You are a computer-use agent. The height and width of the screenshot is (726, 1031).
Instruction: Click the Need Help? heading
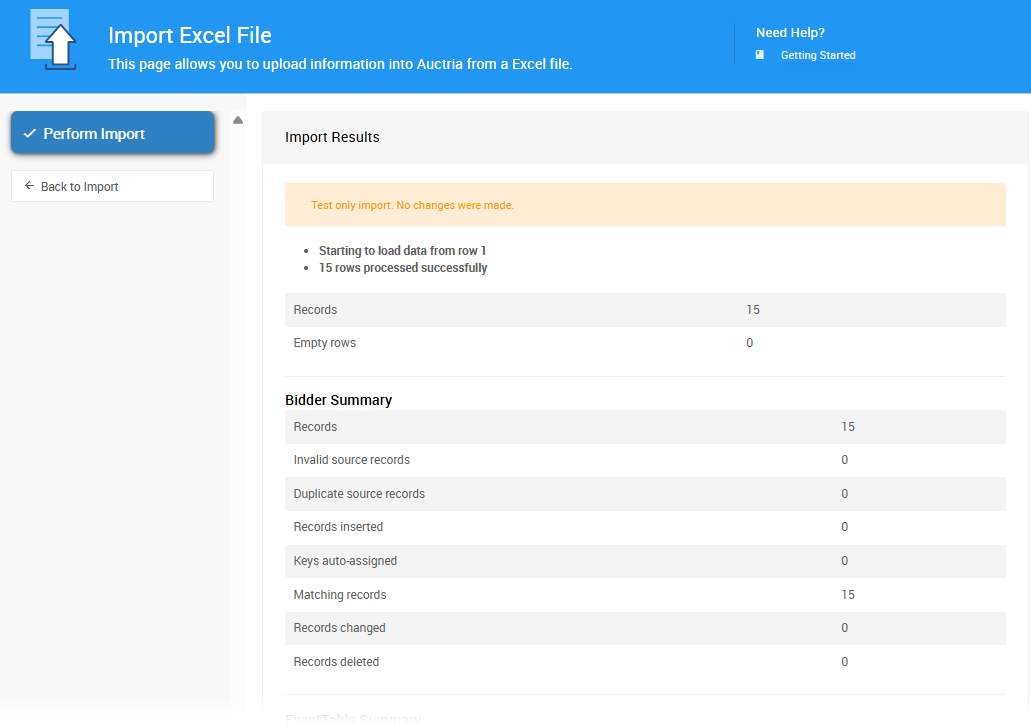[791, 32]
